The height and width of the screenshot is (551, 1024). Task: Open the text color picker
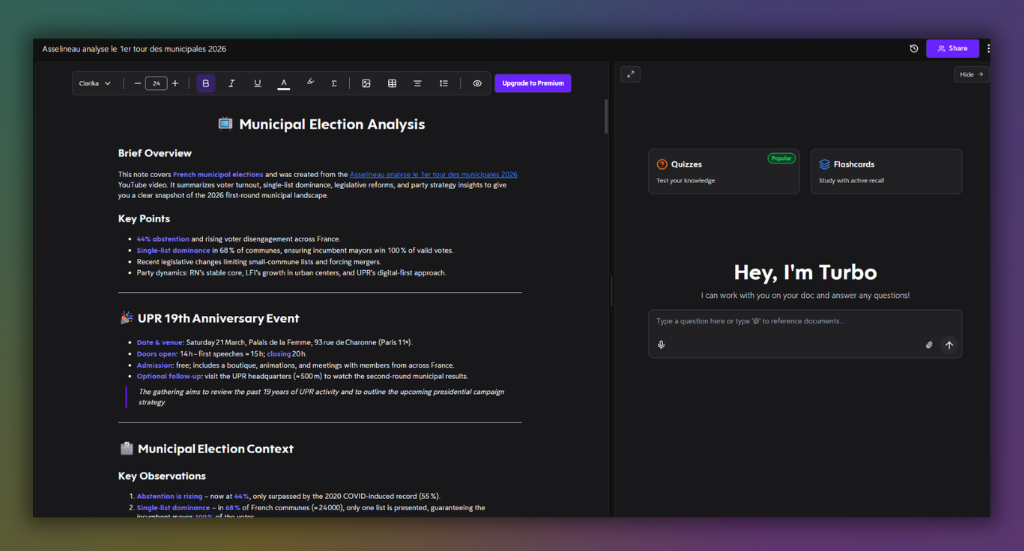point(284,83)
